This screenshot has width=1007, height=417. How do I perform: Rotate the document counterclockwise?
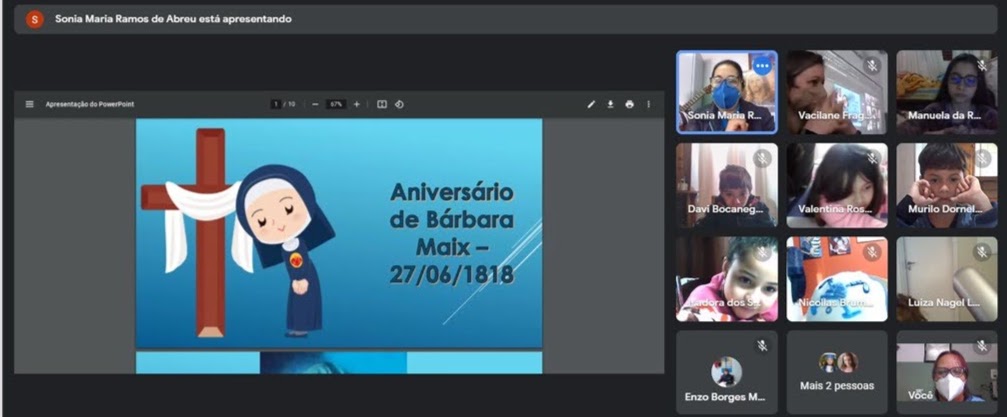click(399, 104)
